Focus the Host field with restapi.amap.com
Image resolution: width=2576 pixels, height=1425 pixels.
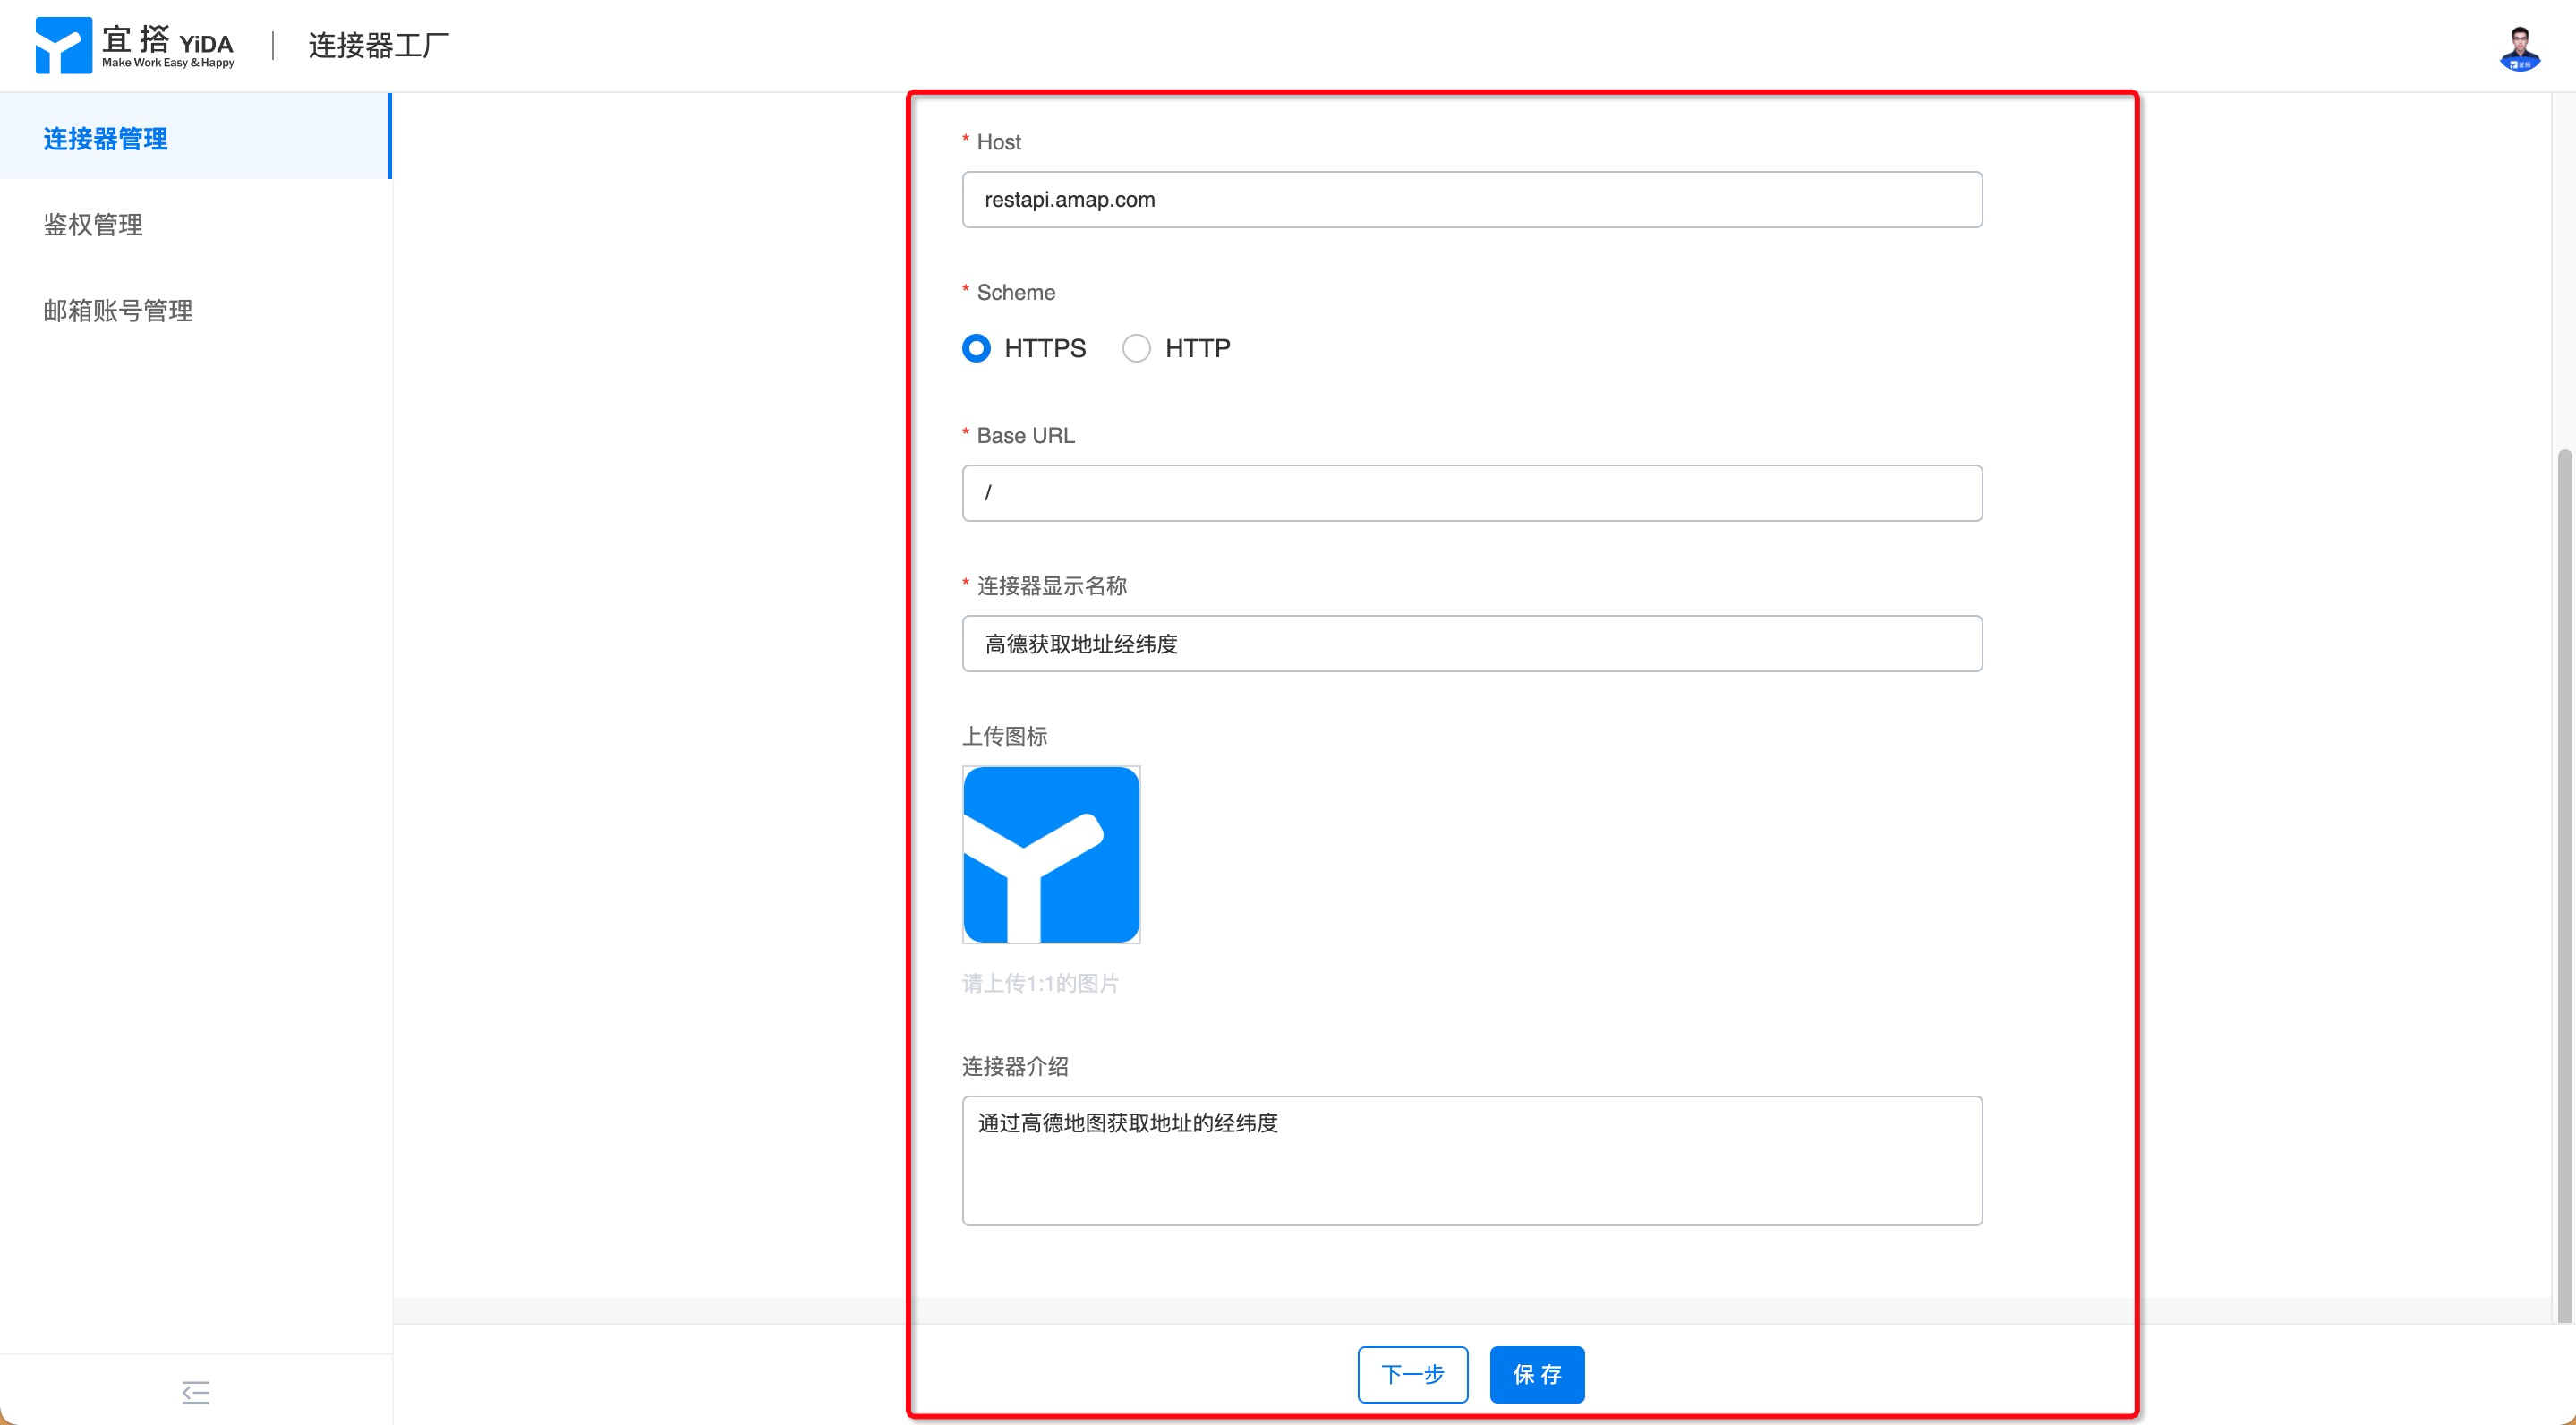(1471, 199)
